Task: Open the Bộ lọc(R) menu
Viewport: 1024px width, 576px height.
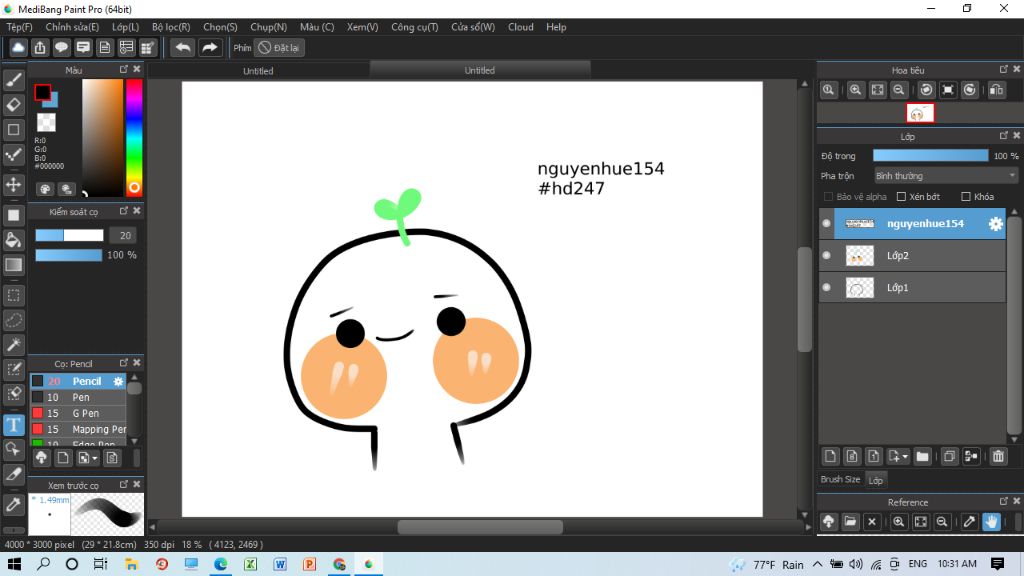Action: pyautogui.click(x=171, y=27)
